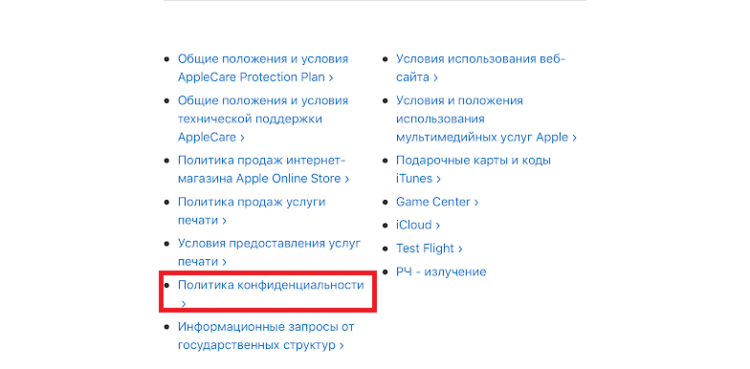750x369 pixels.
Task: Open the iCloud terms link
Action: click(418, 225)
